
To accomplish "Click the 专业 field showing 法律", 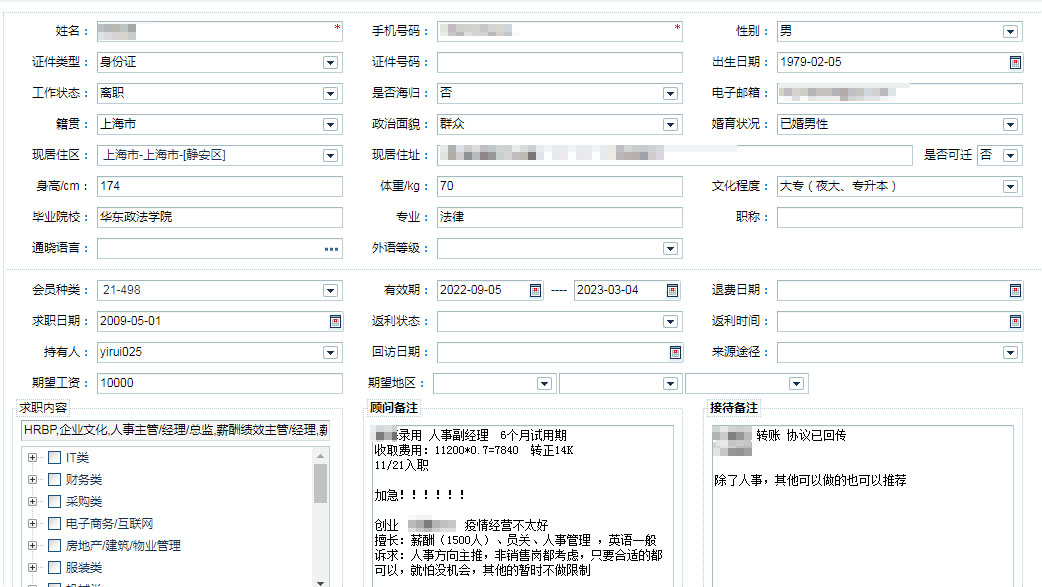I will 560,217.
